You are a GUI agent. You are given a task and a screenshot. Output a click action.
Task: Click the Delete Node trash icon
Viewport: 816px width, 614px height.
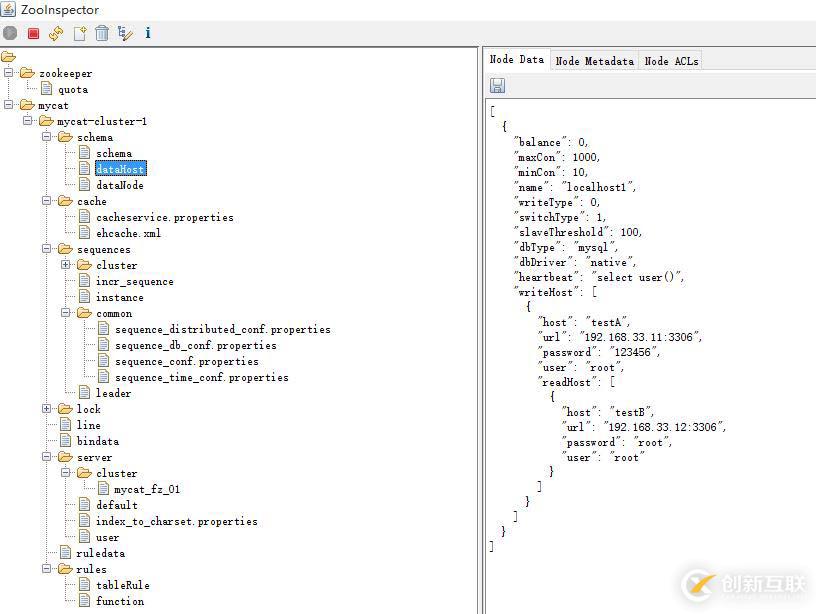(x=102, y=34)
